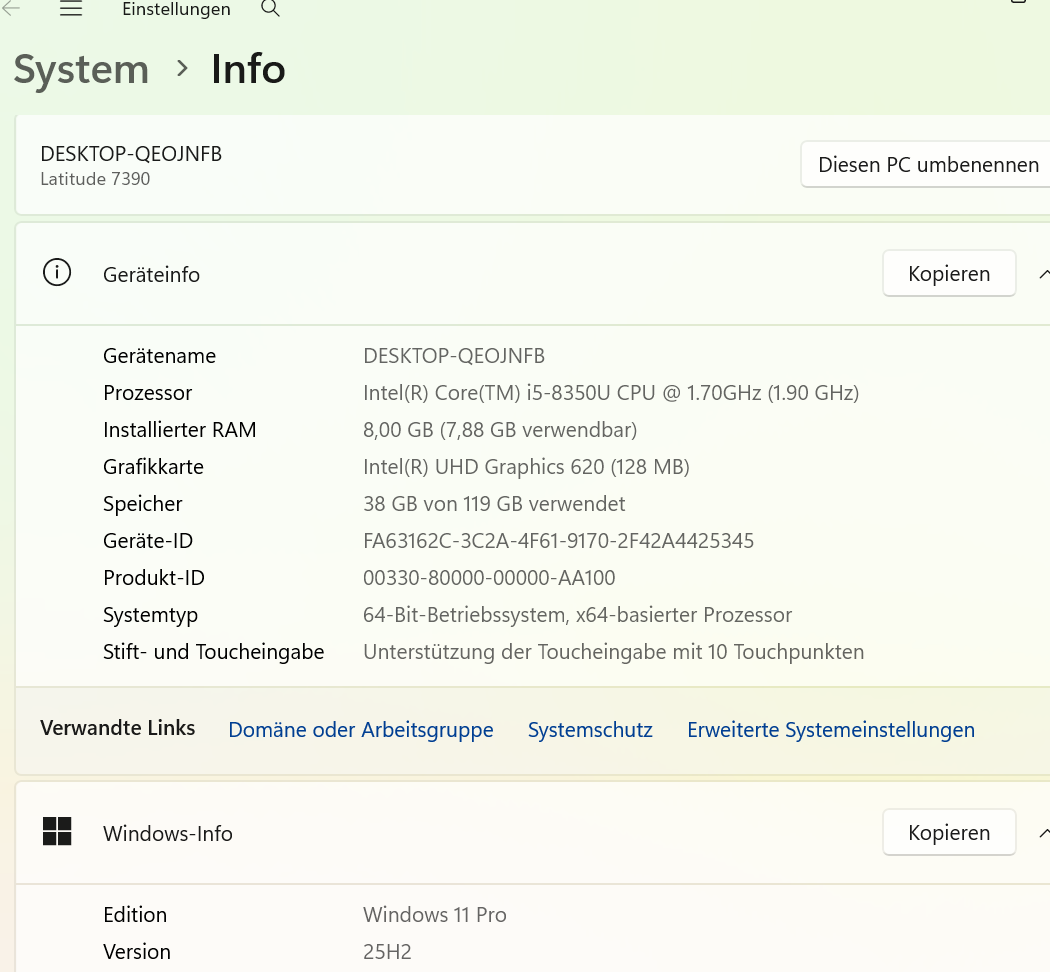Collapse the Geräteinfo section chevron

point(1043,274)
